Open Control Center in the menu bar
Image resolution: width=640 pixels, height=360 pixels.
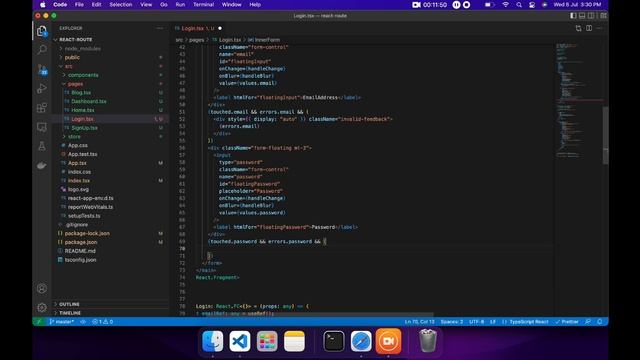532,4
